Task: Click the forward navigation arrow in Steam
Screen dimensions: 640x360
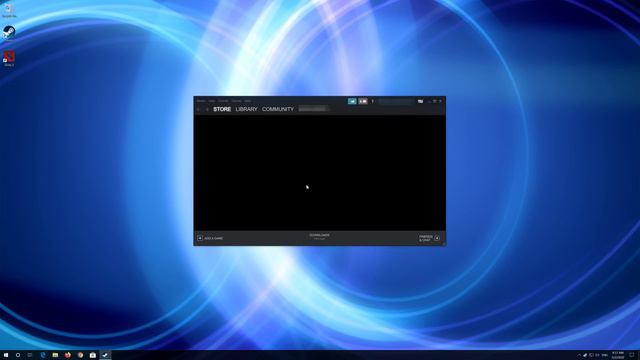Action: point(207,109)
